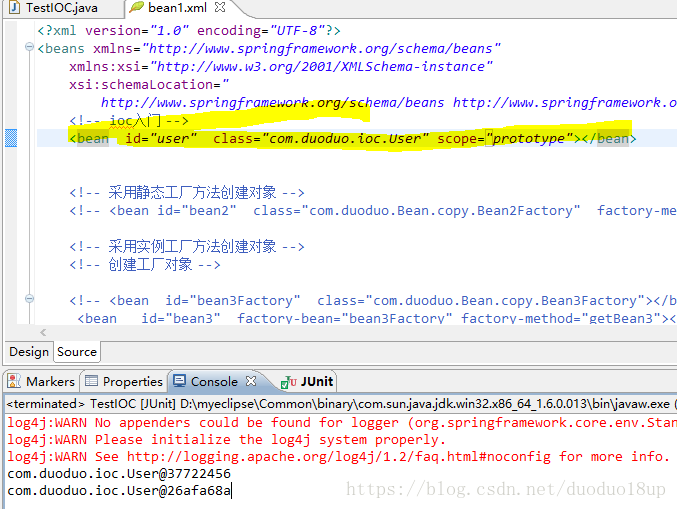Open the log4j faq.html#noconfig link in console
Viewport: 677px width, 509px height.
tap(338, 456)
